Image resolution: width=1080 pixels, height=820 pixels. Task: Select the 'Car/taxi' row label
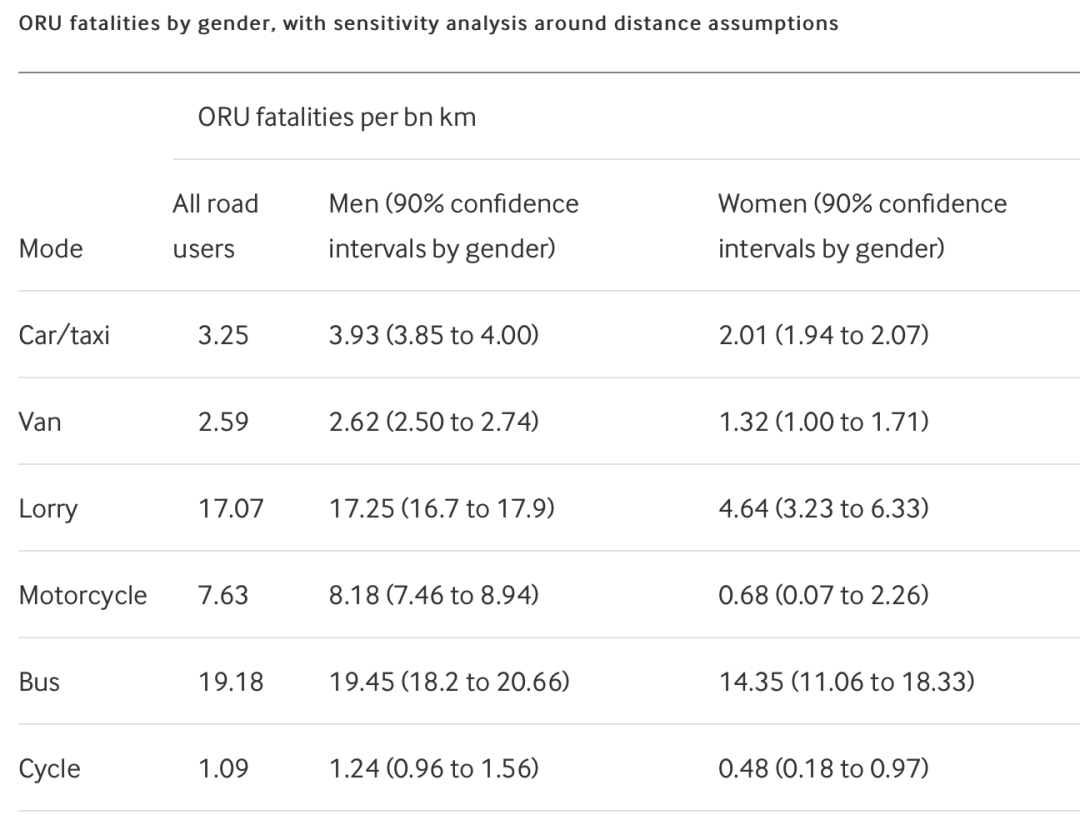click(x=64, y=335)
